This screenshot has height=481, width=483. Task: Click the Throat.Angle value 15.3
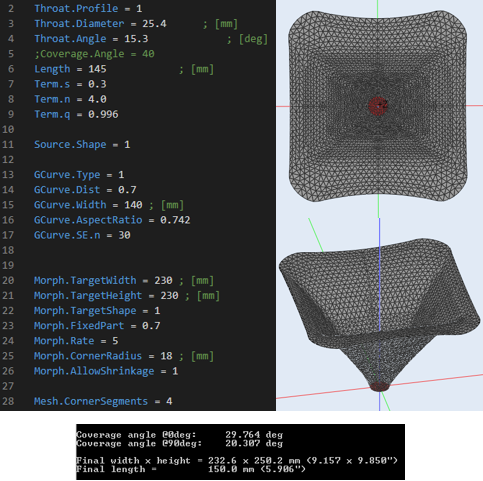pos(136,39)
